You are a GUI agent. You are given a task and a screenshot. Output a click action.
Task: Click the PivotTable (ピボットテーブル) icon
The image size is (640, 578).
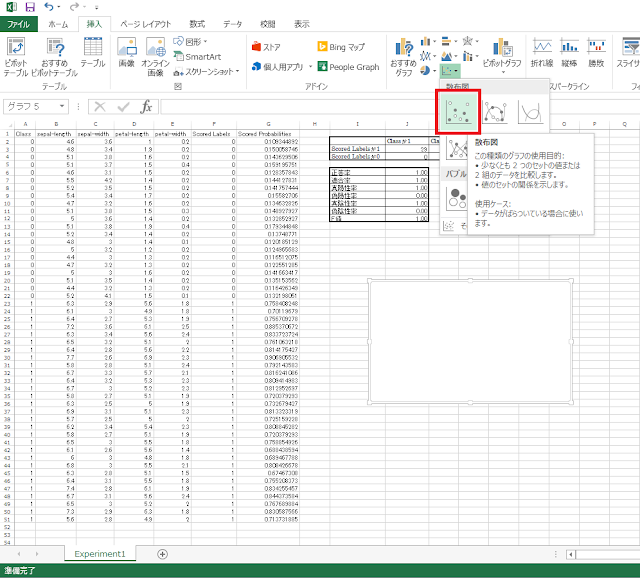16,56
